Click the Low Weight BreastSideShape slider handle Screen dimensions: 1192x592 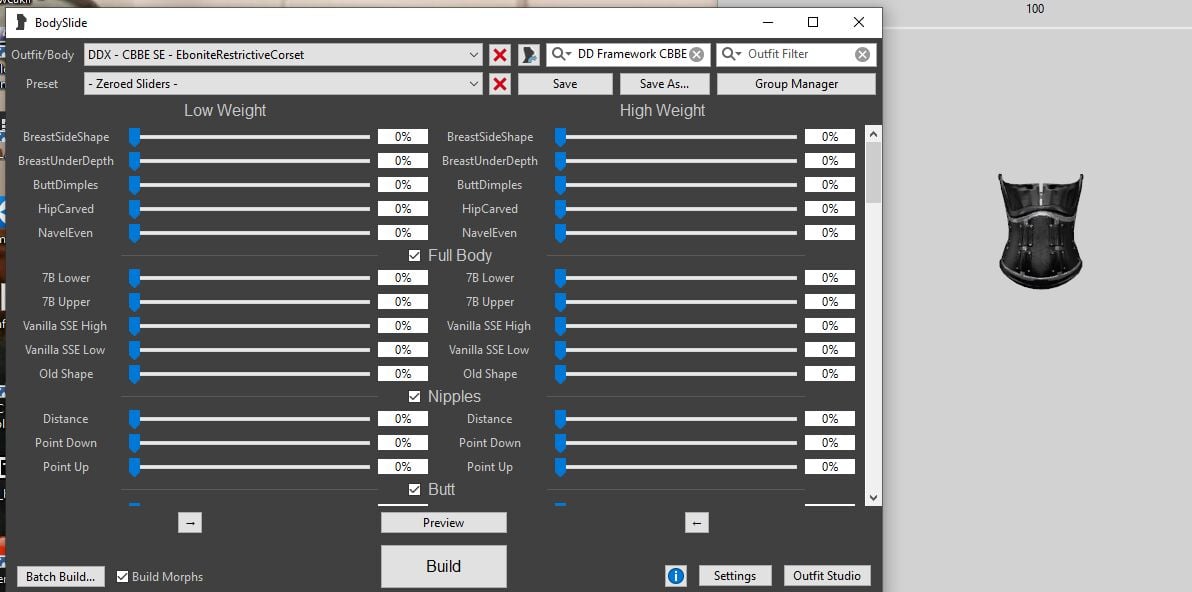click(x=135, y=137)
